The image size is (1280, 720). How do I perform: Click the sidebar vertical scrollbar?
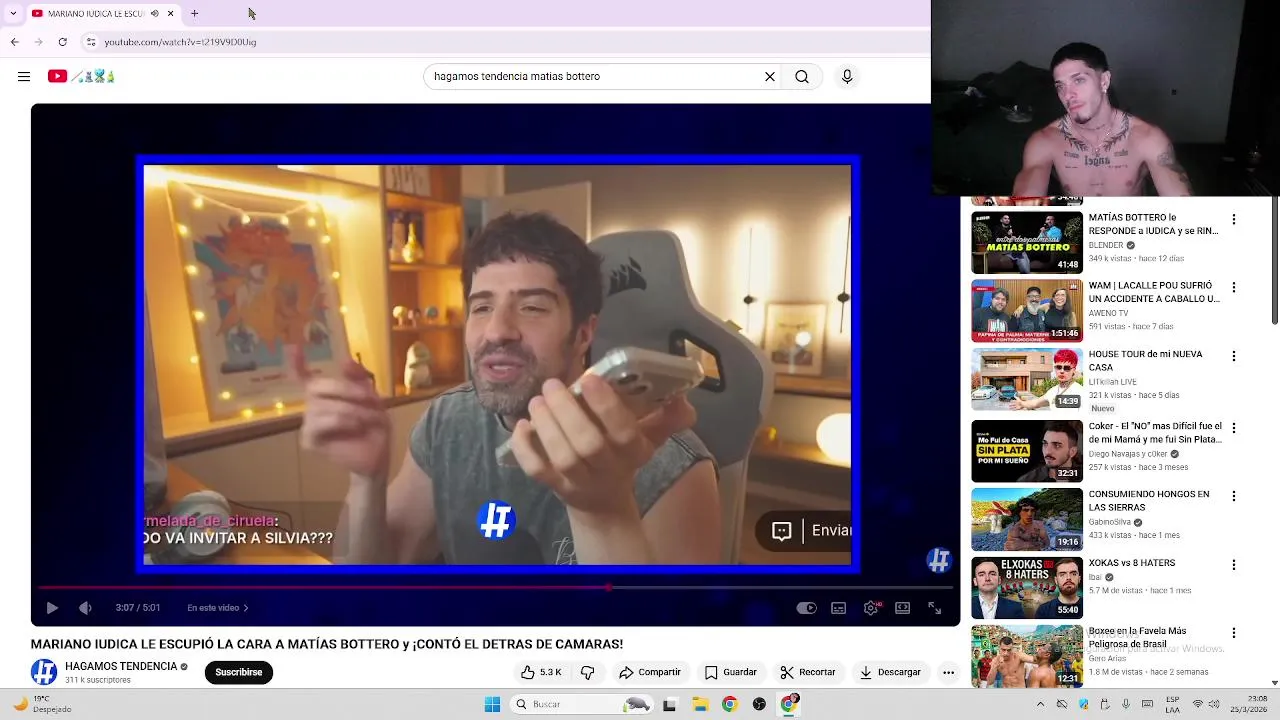1274,261
